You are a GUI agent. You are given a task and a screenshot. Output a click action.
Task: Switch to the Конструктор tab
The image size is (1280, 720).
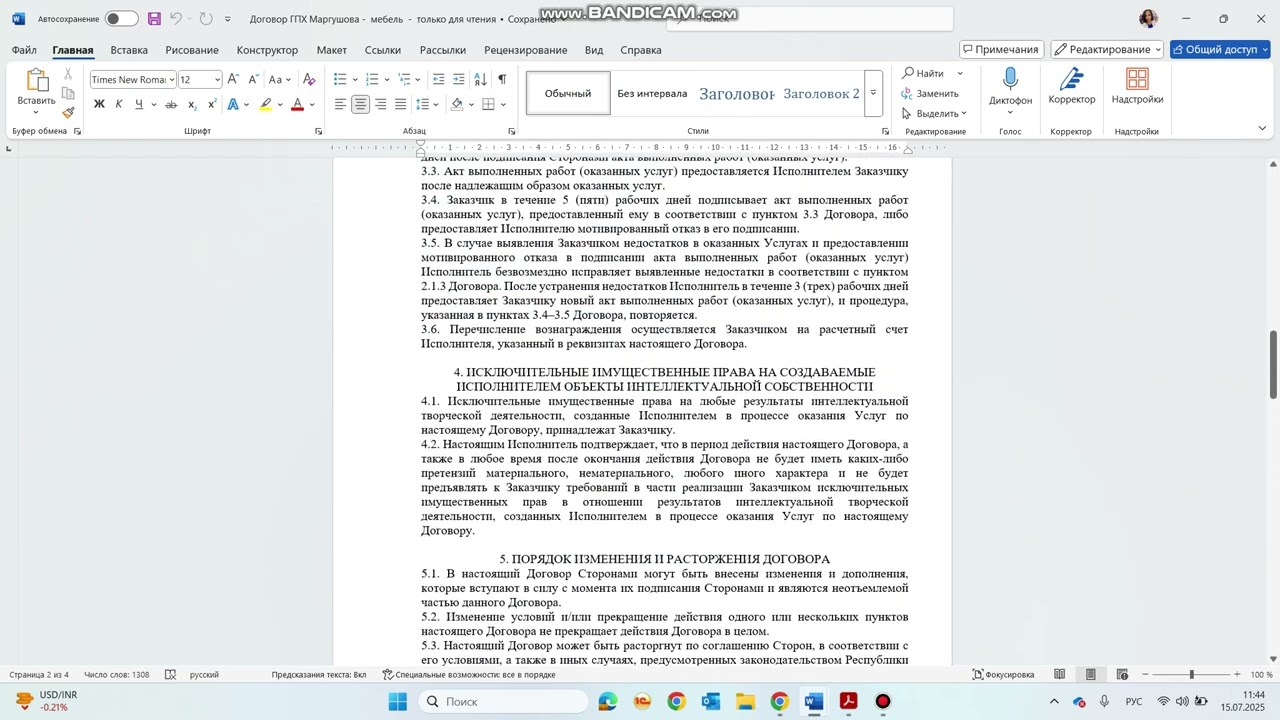(267, 50)
